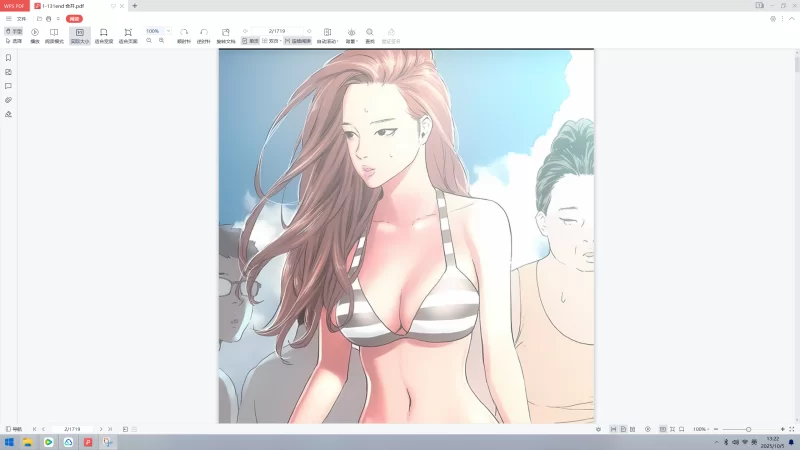The image size is (800, 450).
Task: Toggle the hand tool
Action: pyautogui.click(x=13, y=31)
